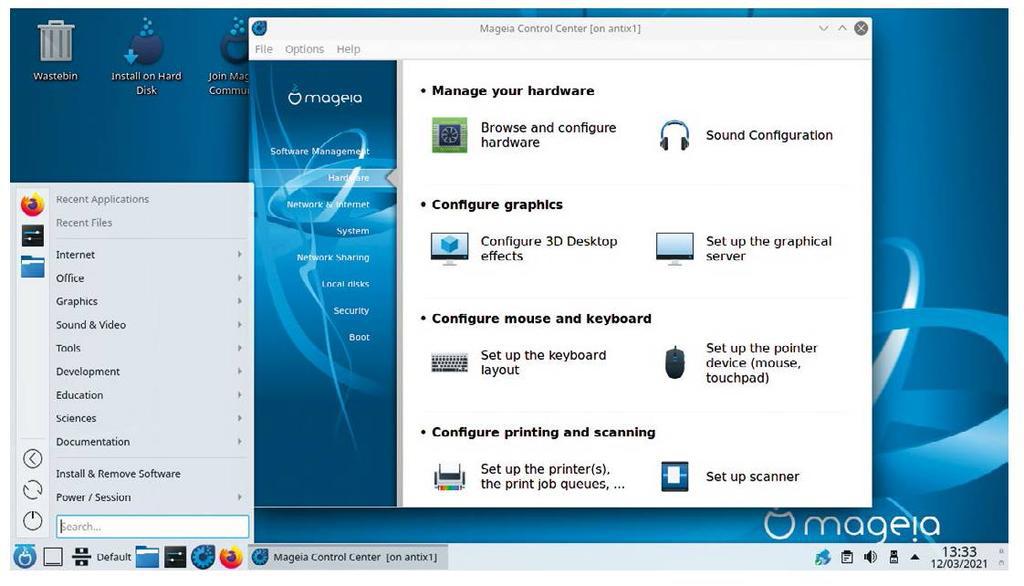This screenshot has width=1024, height=586.
Task: Click the network icon in system tray
Action: pyautogui.click(x=823, y=557)
